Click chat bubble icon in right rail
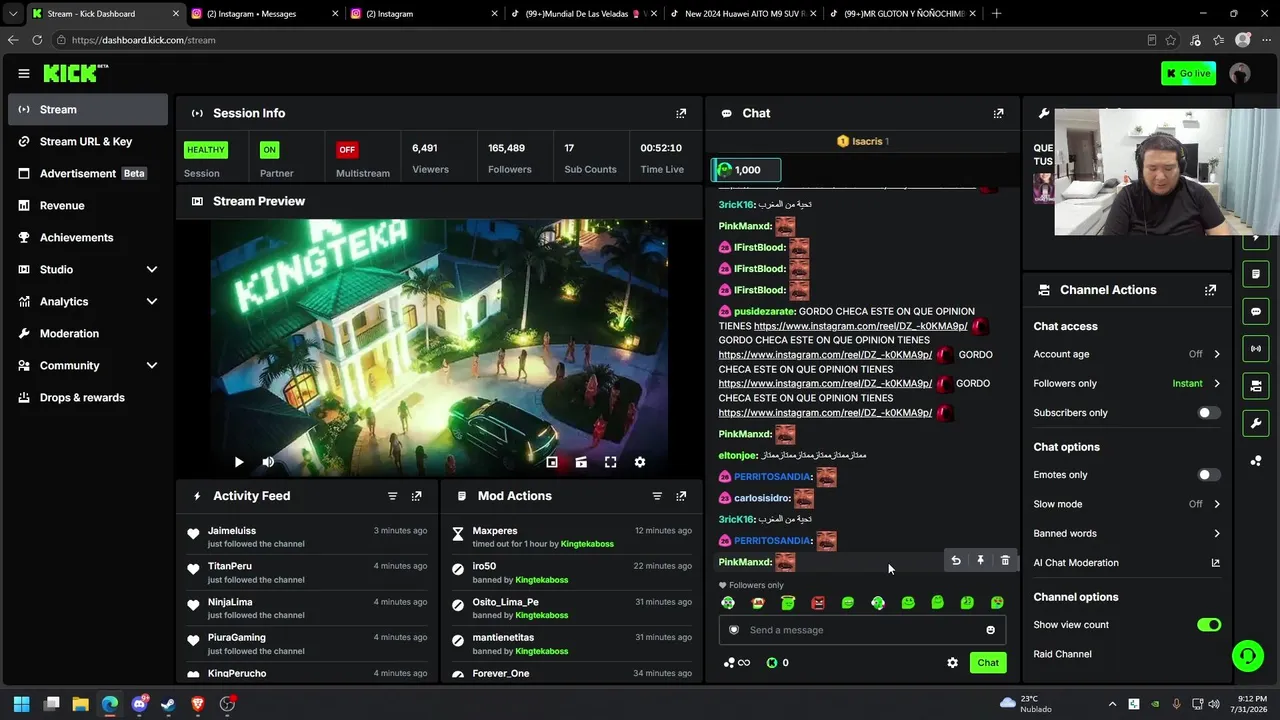The width and height of the screenshot is (1280, 720). pos(1256,312)
